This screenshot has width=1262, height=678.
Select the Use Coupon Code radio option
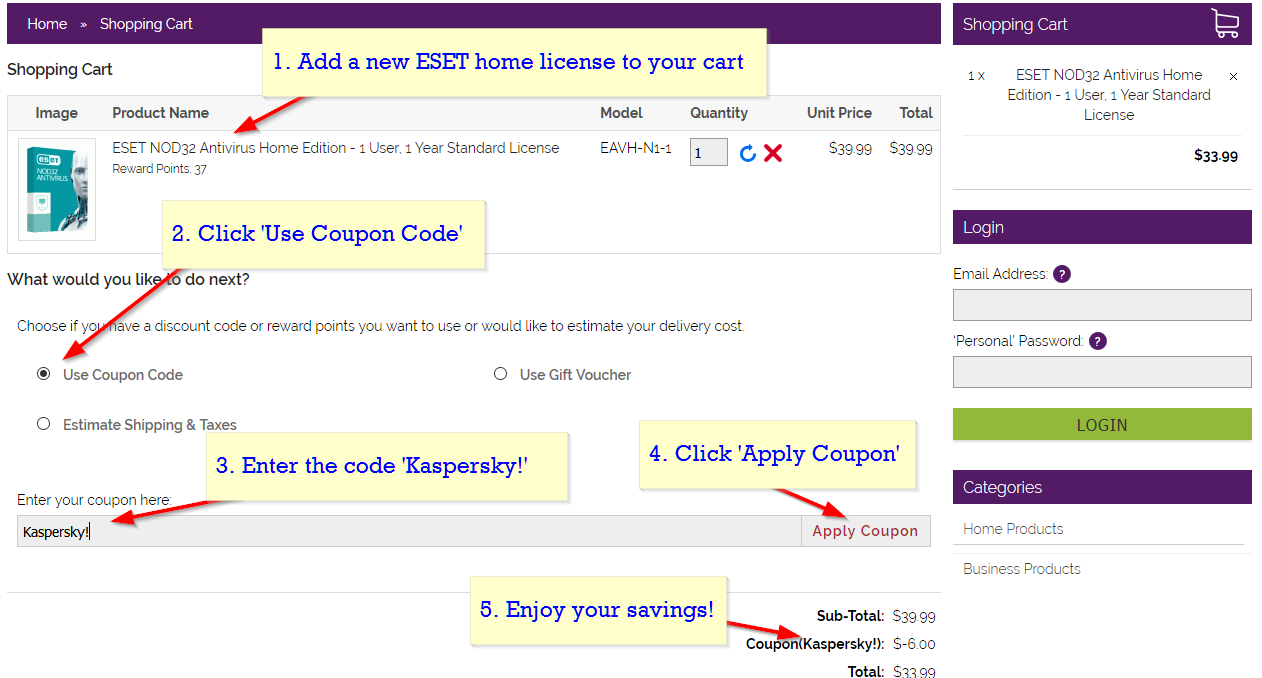(x=44, y=374)
